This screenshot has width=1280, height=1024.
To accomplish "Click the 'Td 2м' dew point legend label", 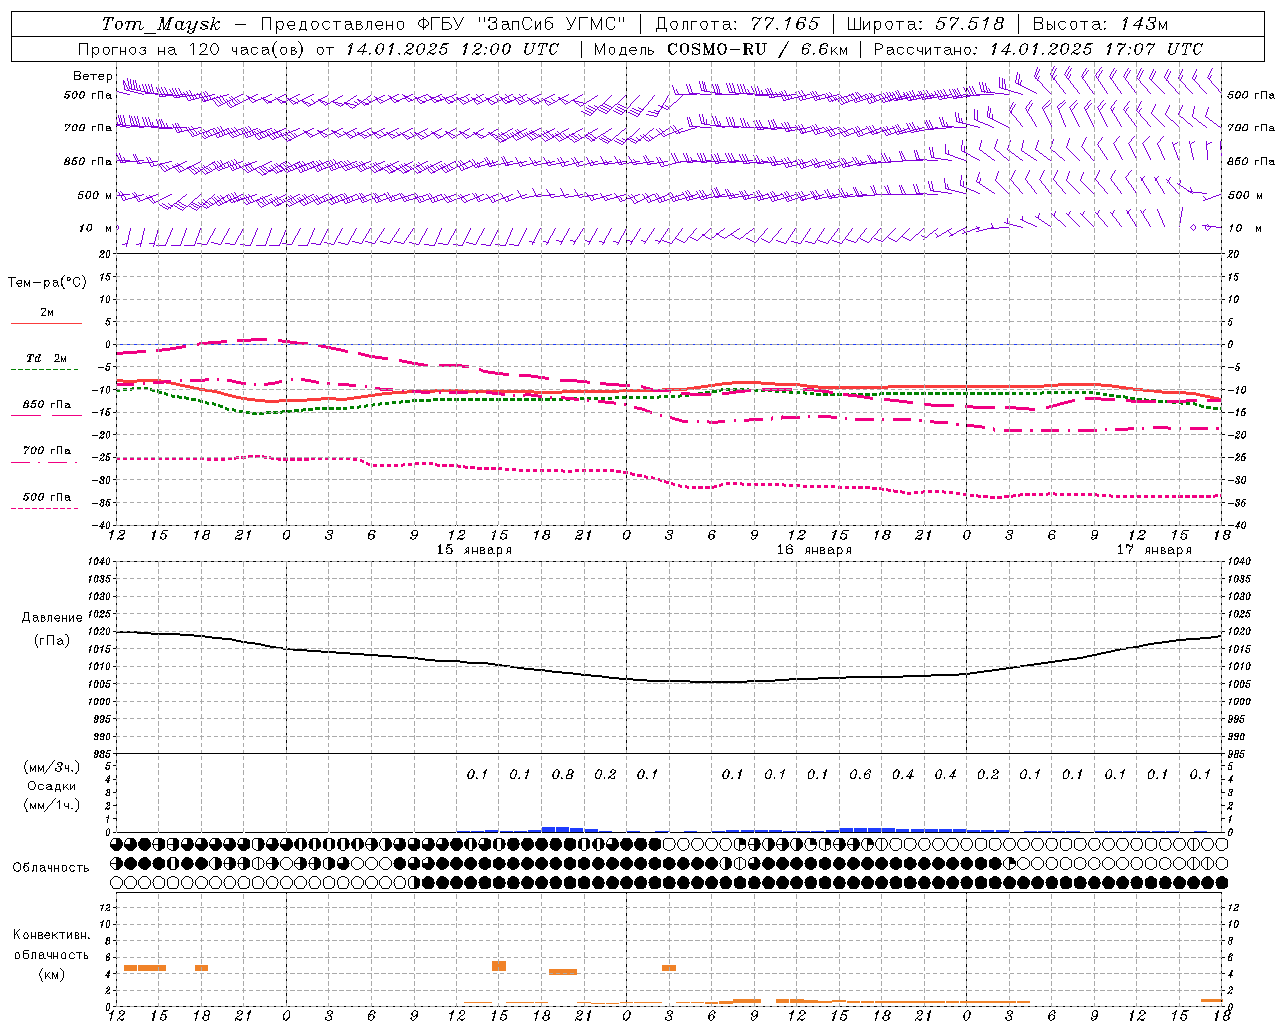I will 46,358.
